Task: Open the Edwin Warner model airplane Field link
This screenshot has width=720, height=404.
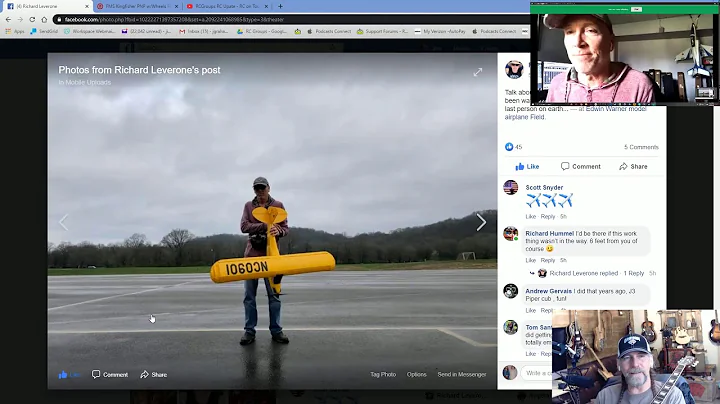Action: pos(576,113)
